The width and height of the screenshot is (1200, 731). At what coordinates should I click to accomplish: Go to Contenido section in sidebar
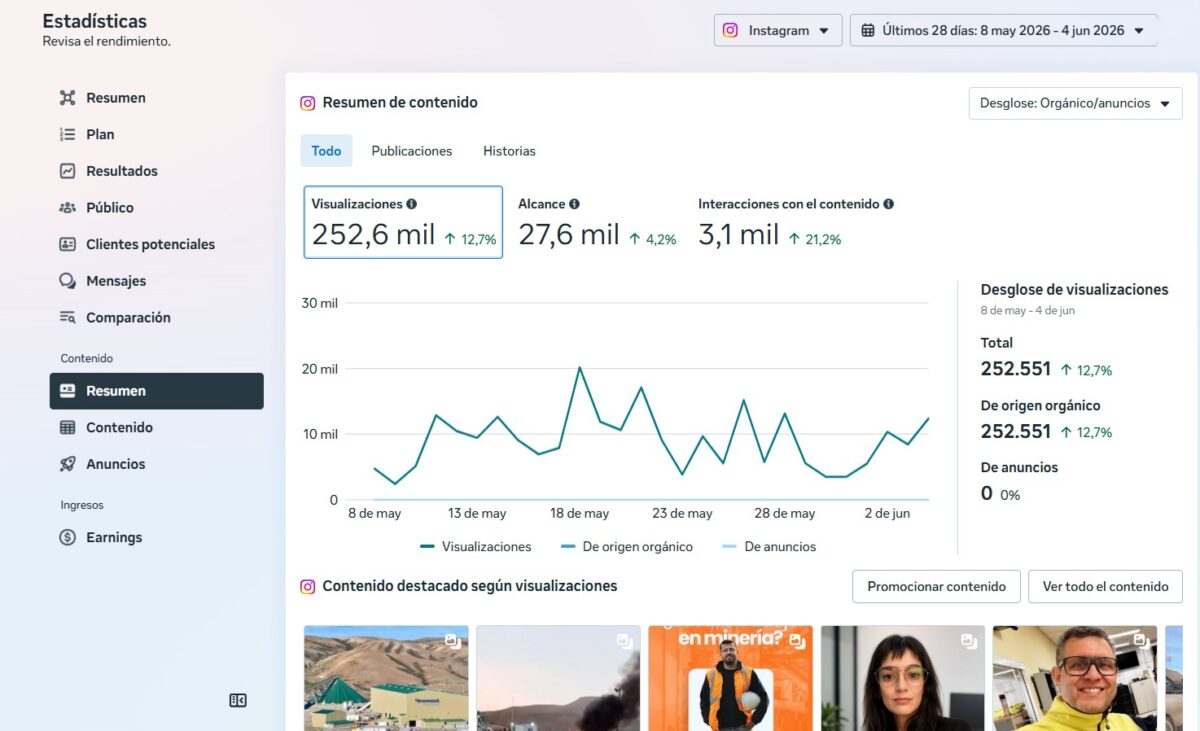[x=157, y=427]
